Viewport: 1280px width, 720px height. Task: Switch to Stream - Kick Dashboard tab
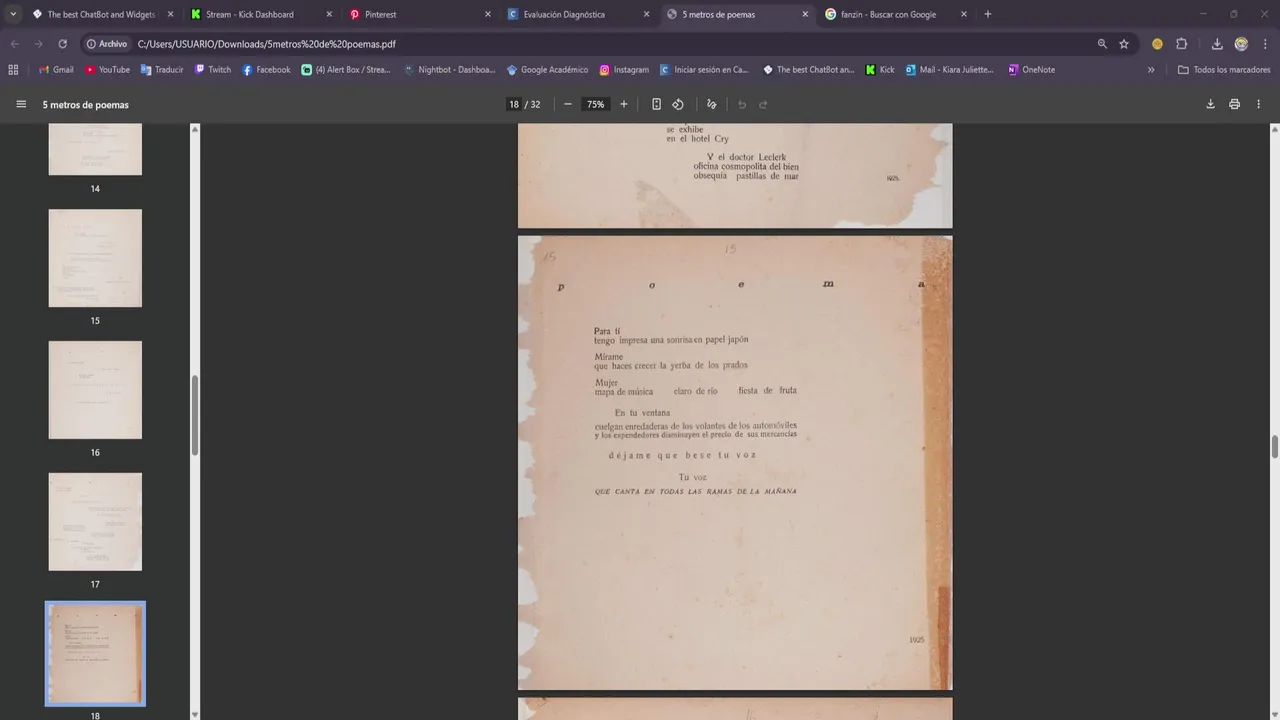tap(260, 14)
